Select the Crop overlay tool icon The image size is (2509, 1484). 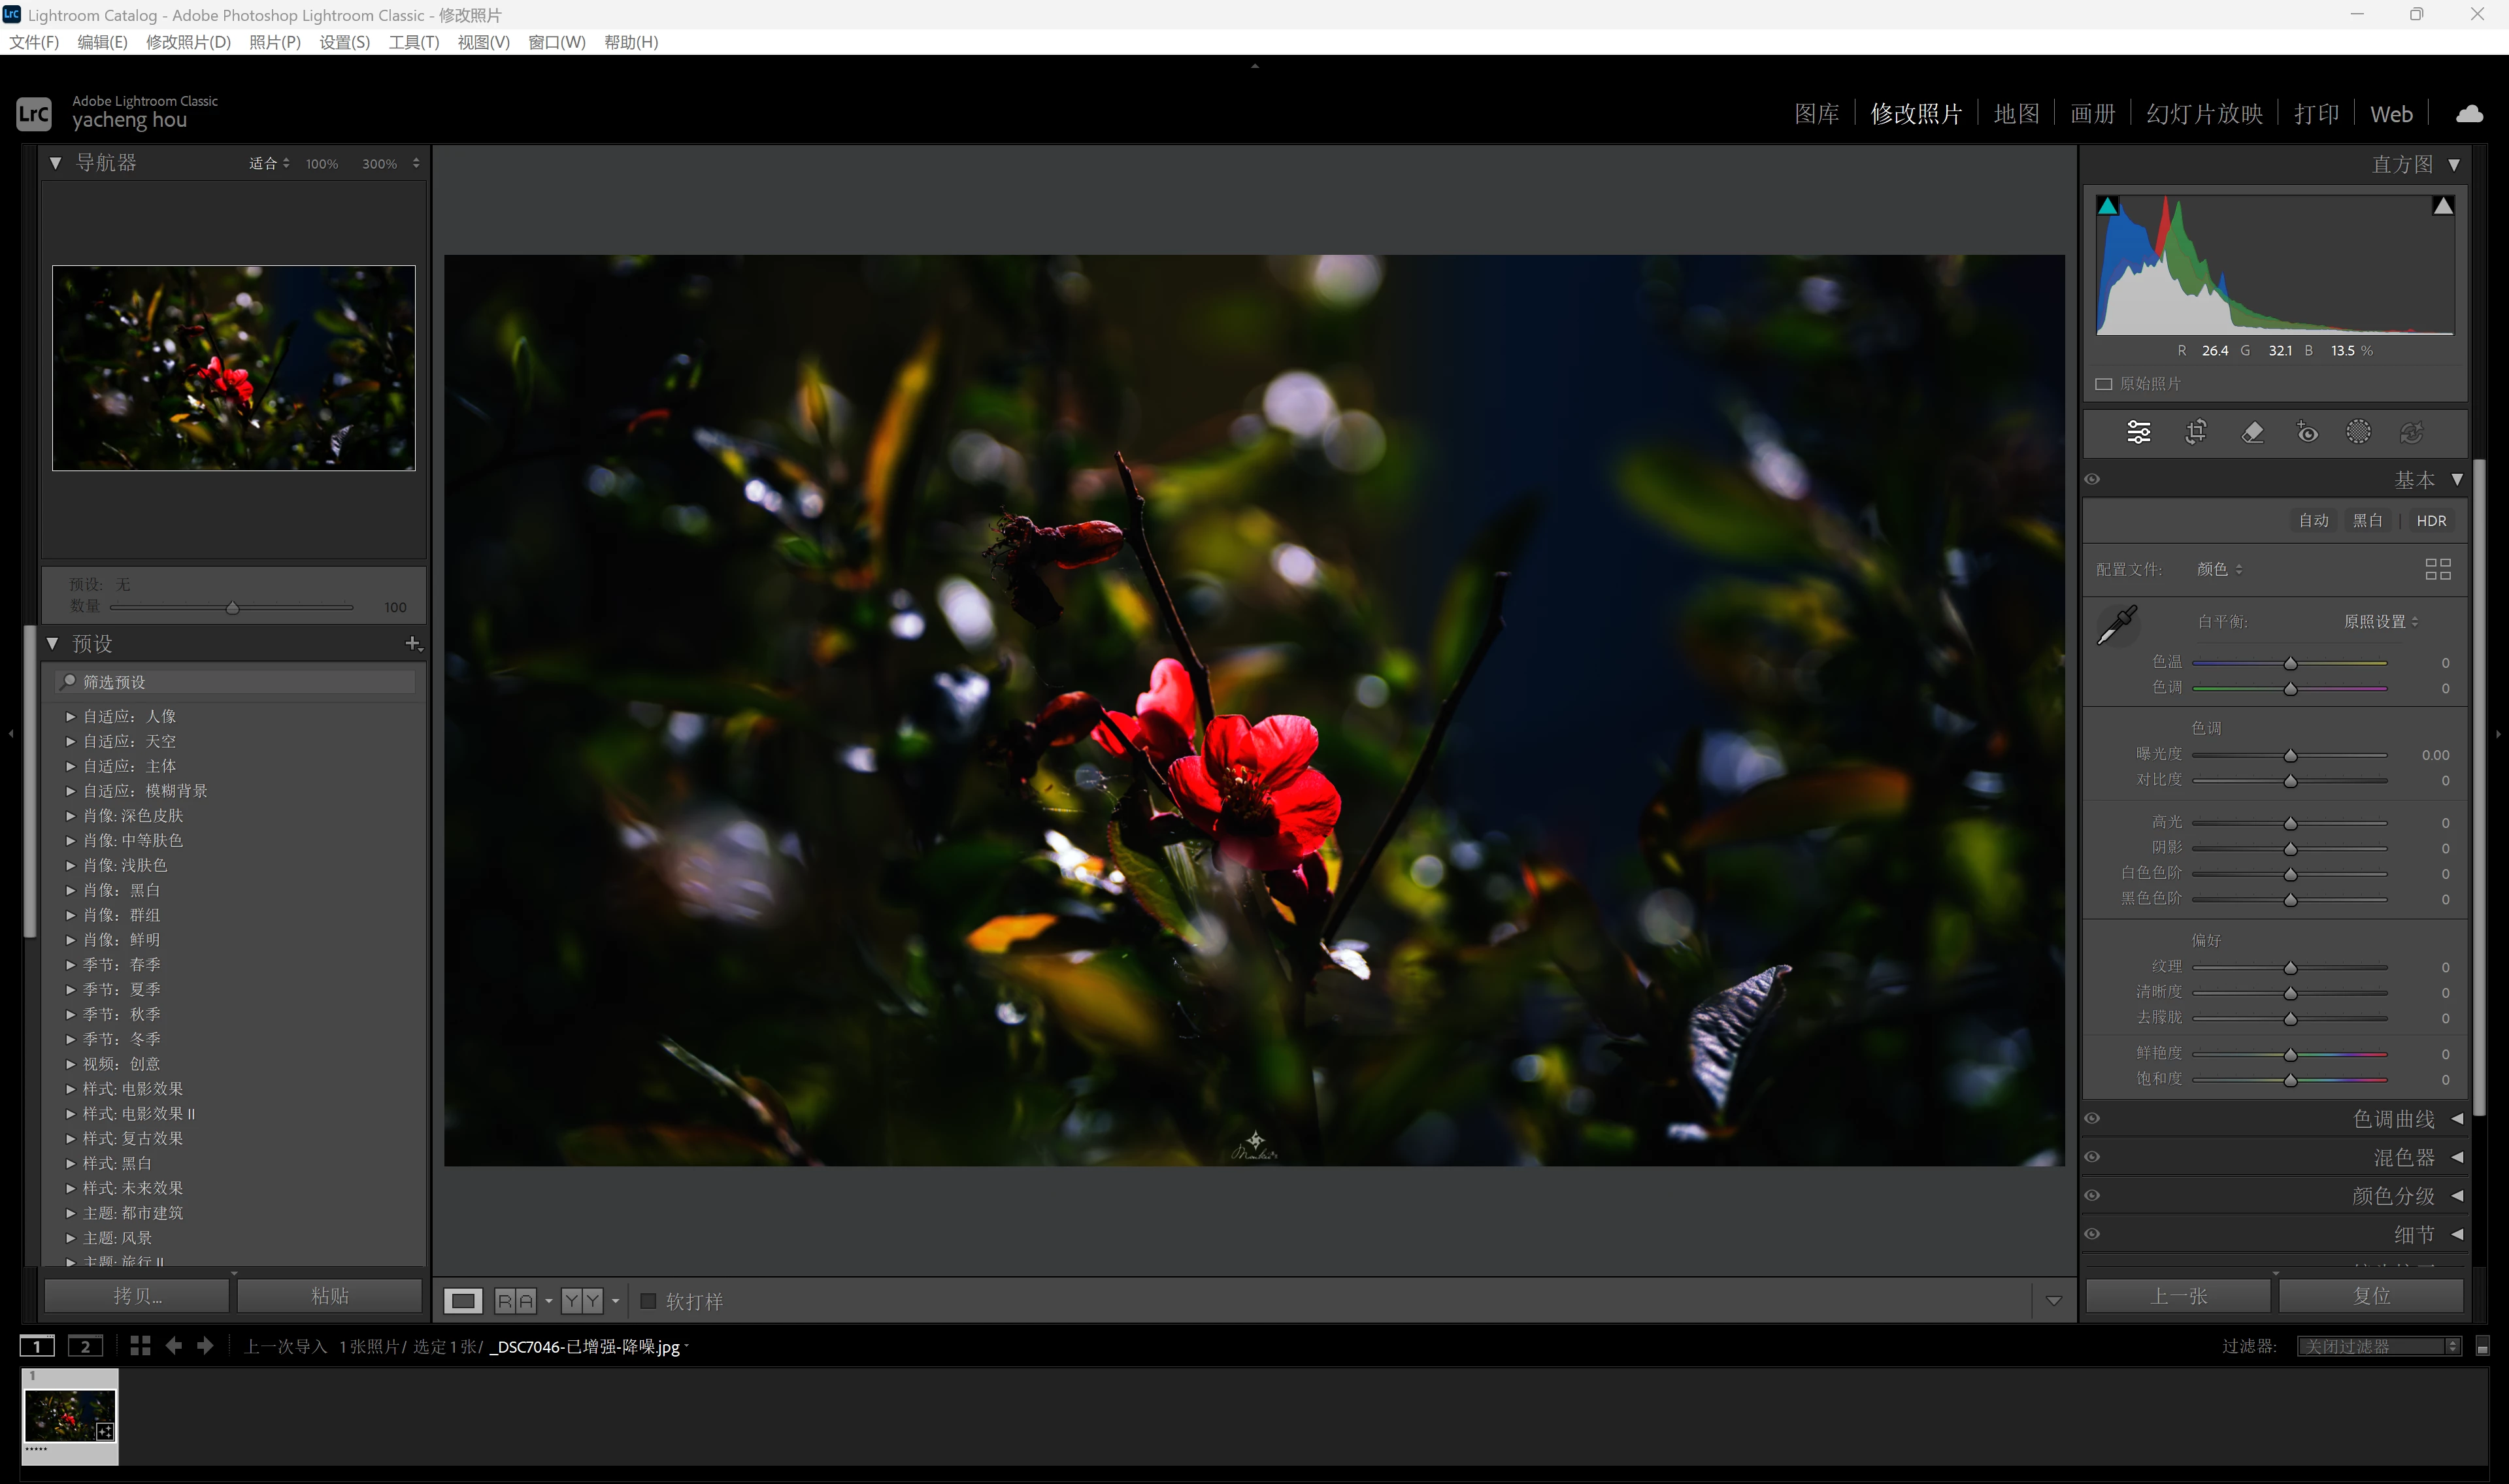coord(2196,432)
